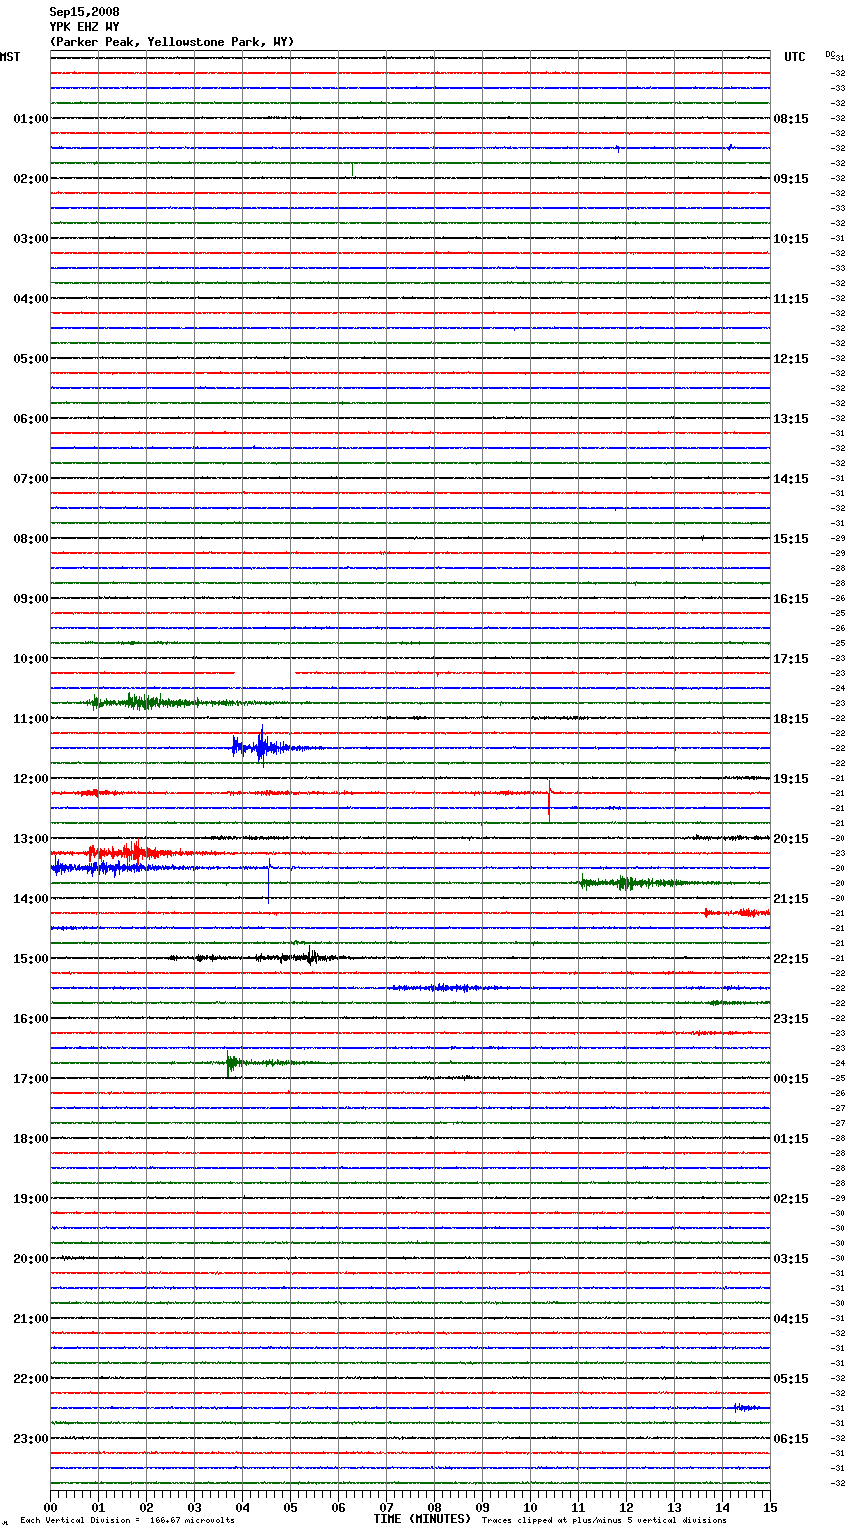Image resolution: width=850 pixels, height=1534 pixels.
Task: Click the "15" minute tick label
Action: [770, 1507]
